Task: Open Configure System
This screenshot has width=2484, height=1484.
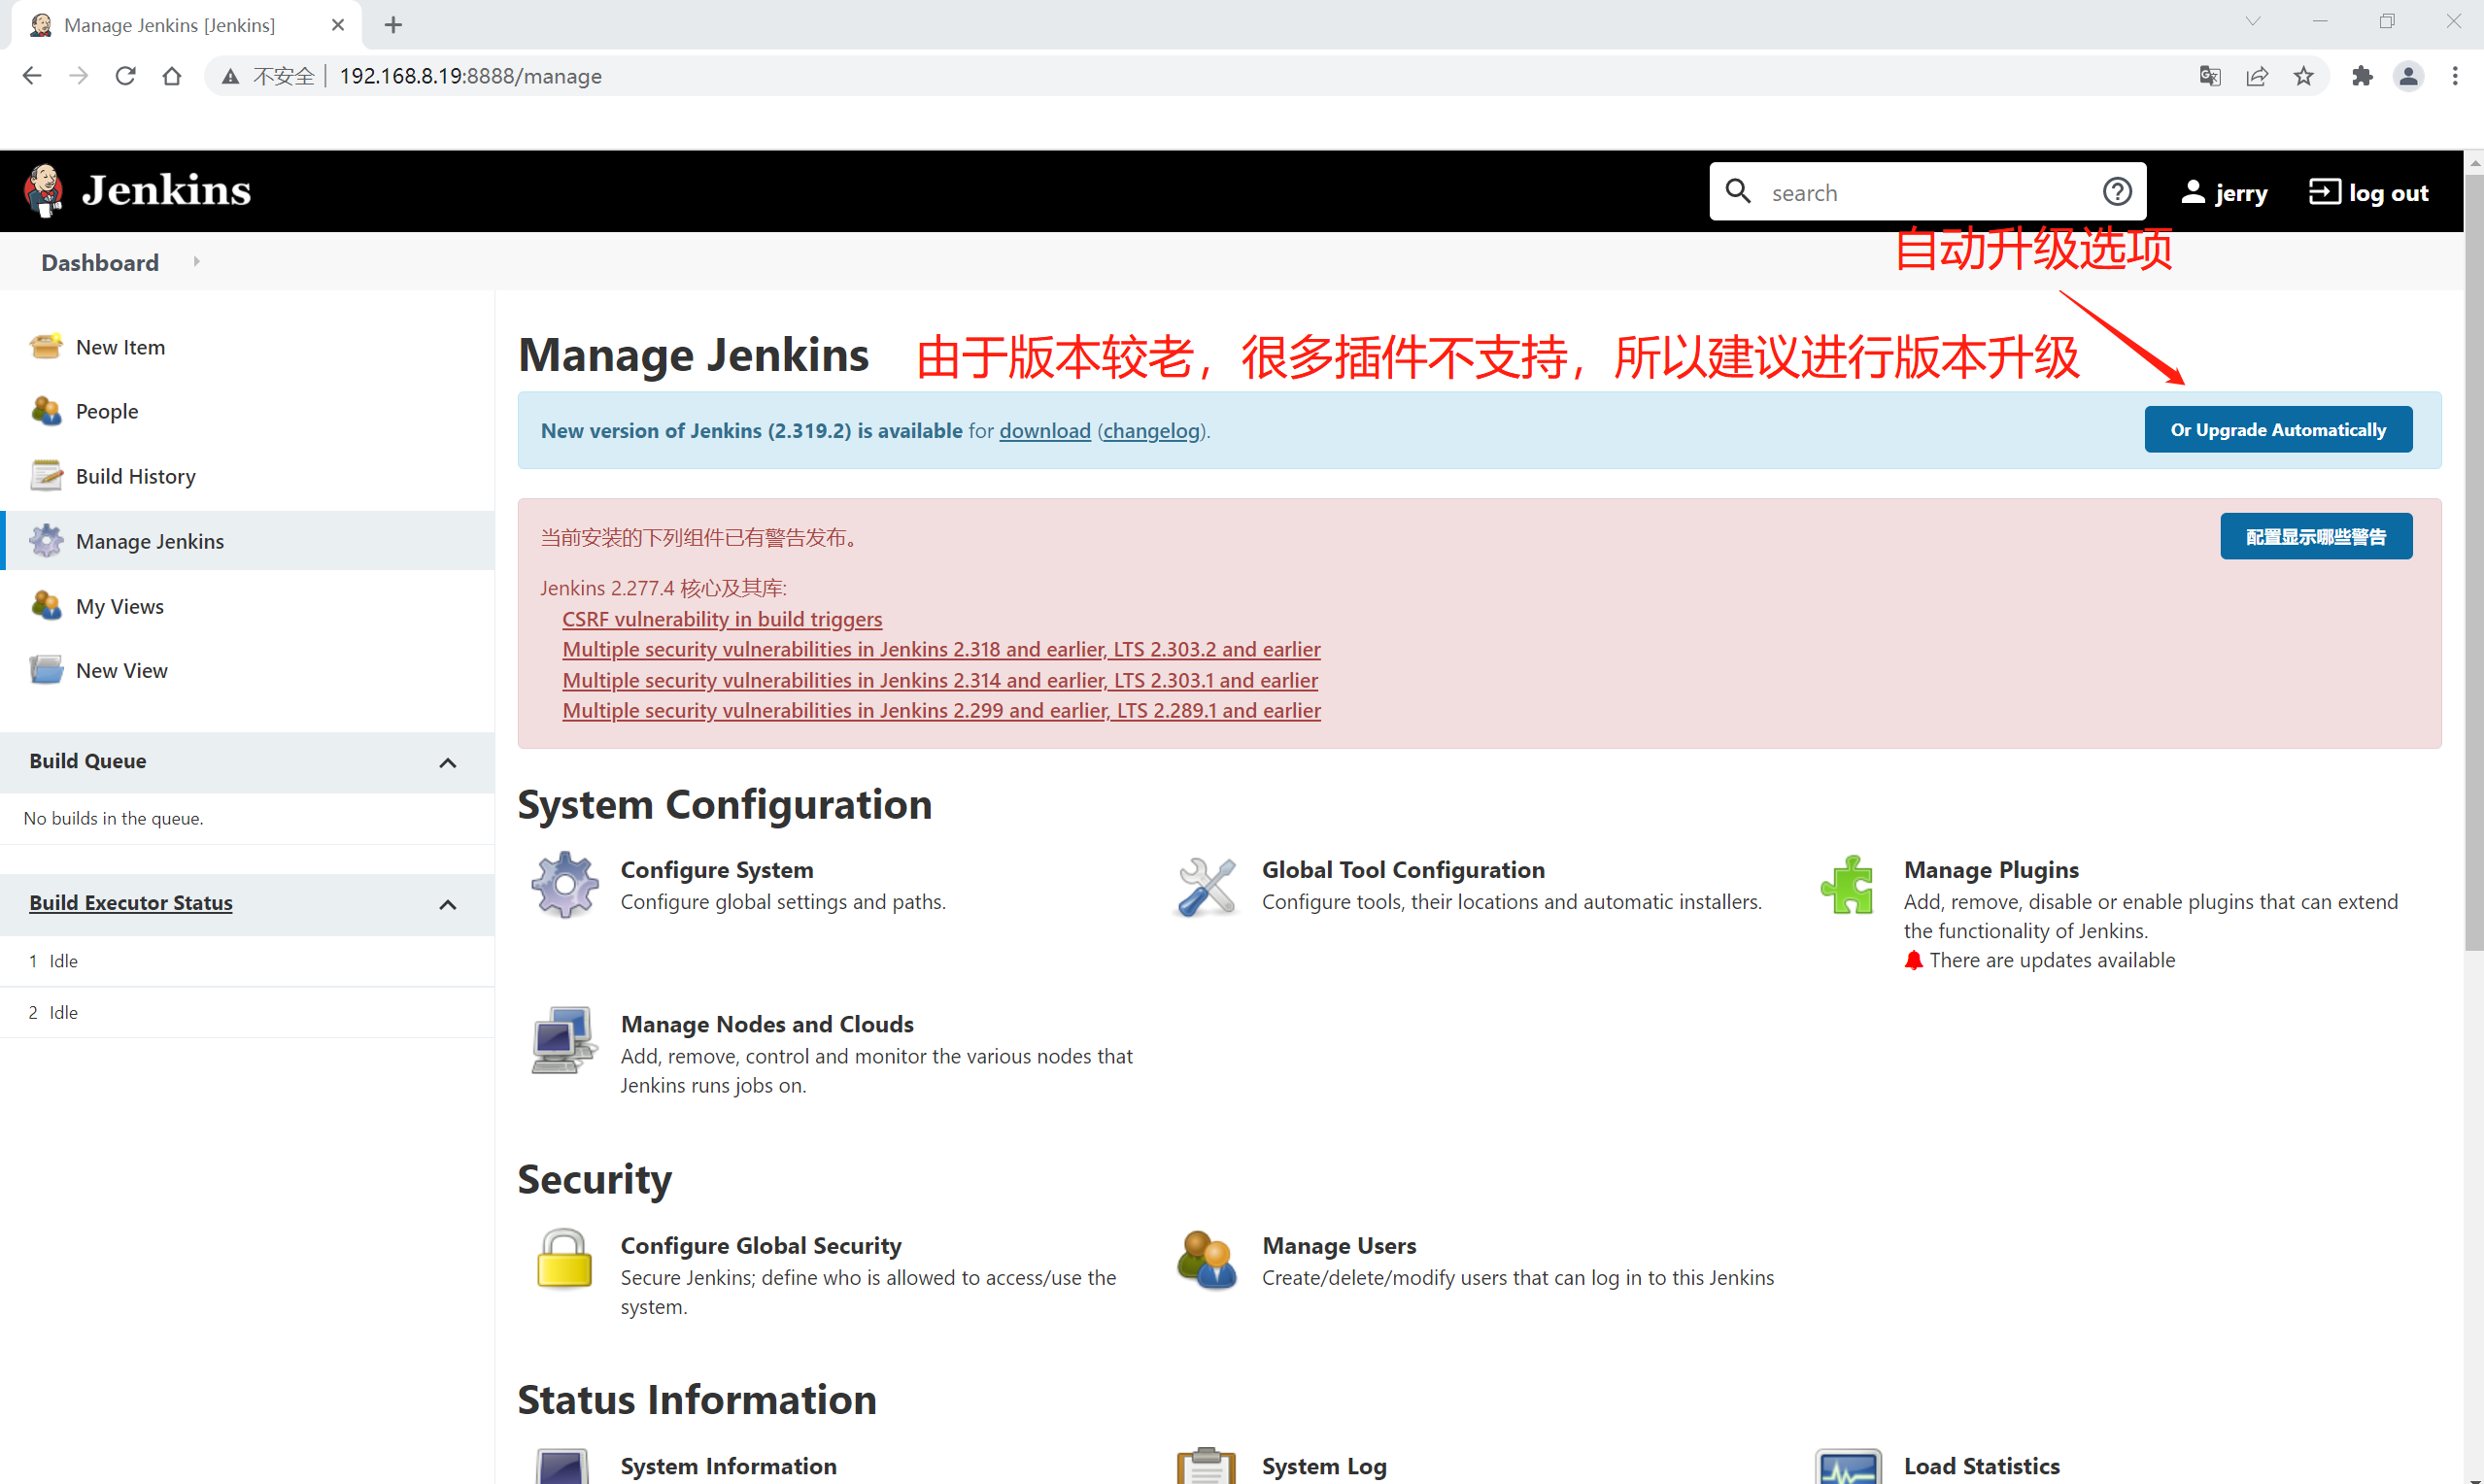Action: pos(717,870)
